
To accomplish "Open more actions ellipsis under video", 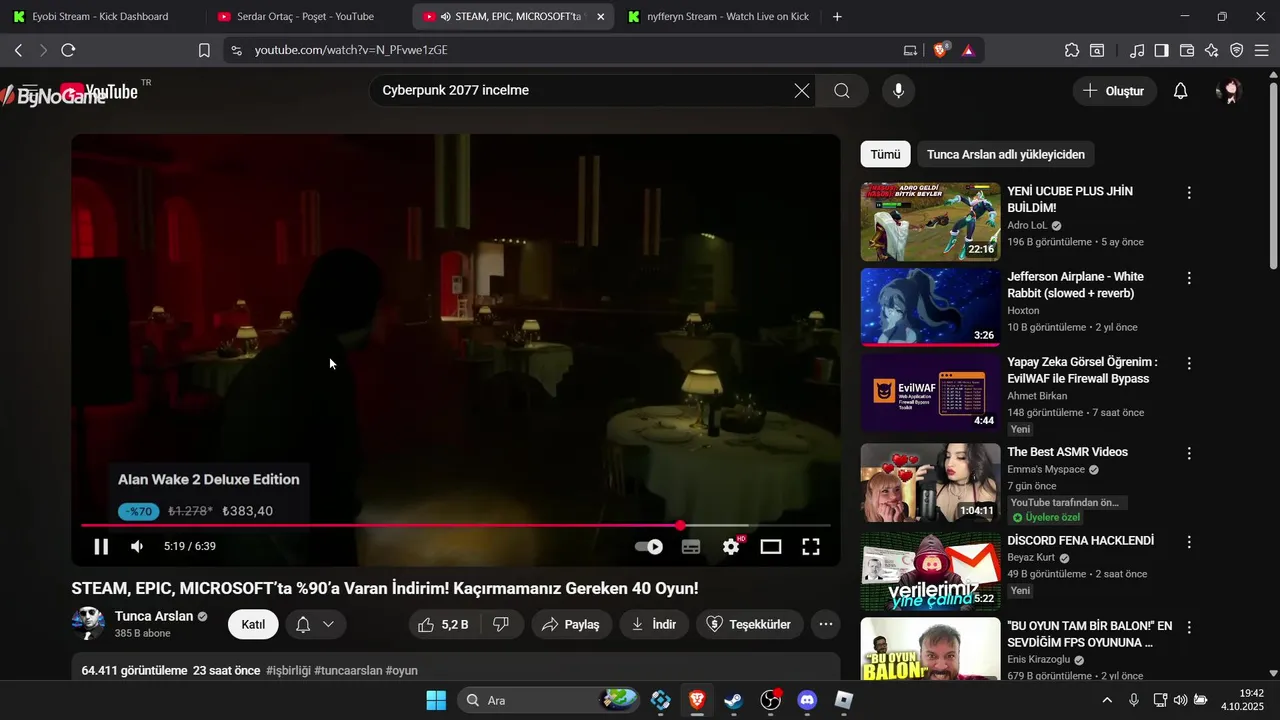I will click(825, 624).
